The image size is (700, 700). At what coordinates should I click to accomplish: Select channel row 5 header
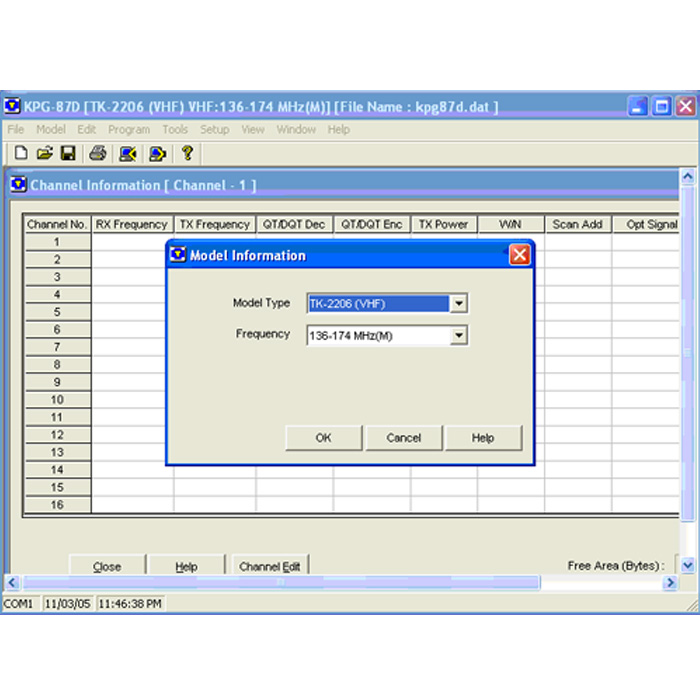(x=57, y=312)
